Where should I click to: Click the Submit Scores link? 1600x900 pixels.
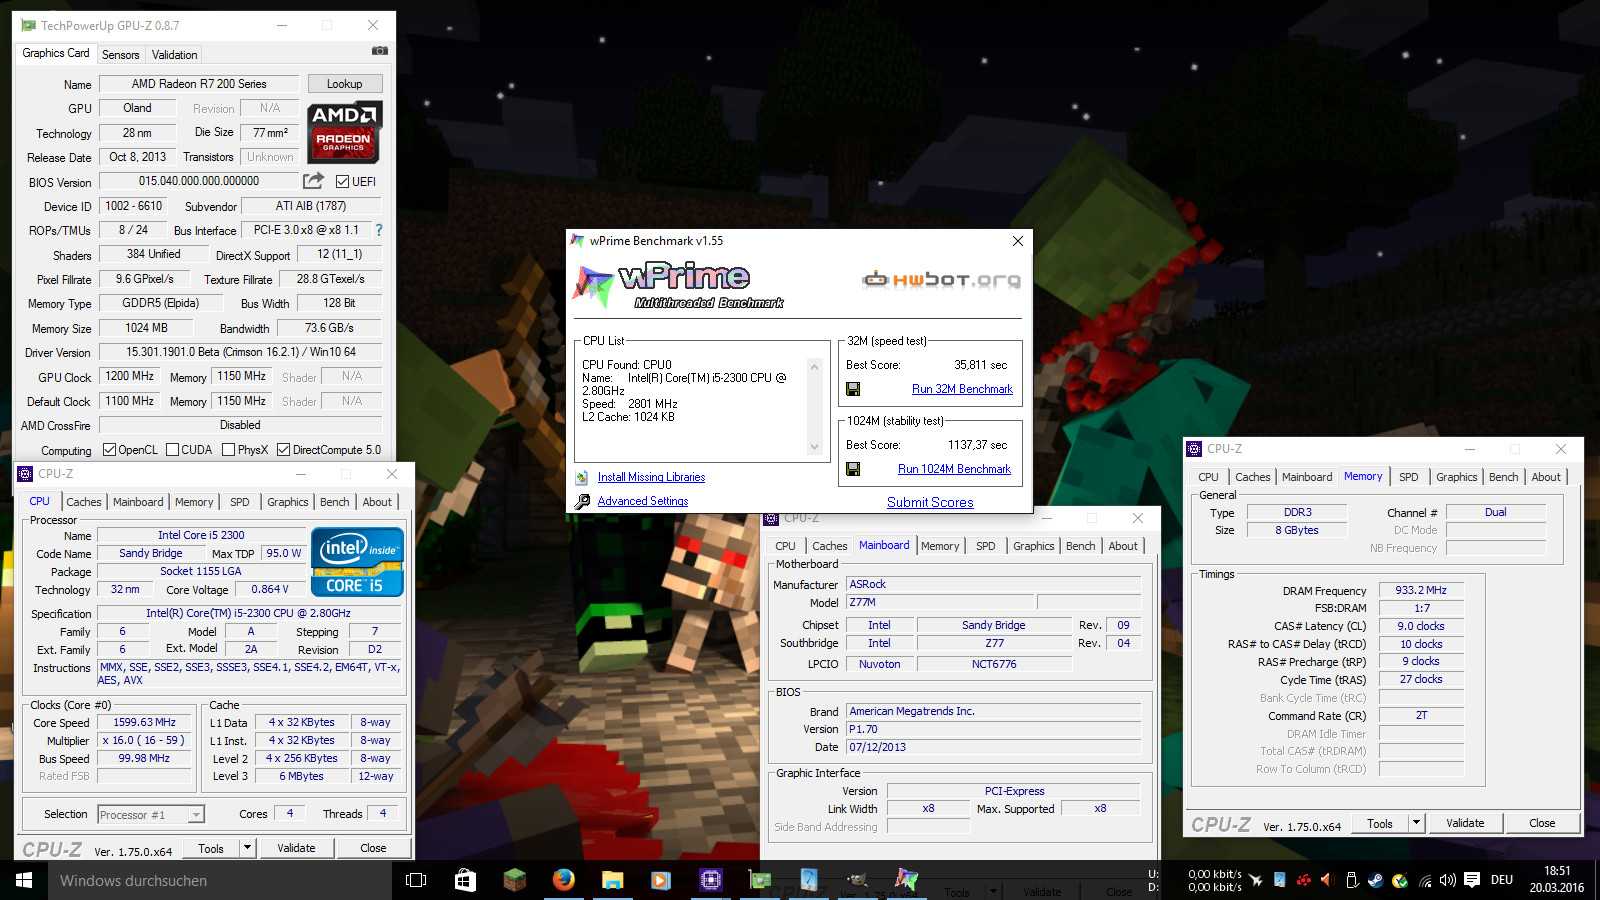930,502
